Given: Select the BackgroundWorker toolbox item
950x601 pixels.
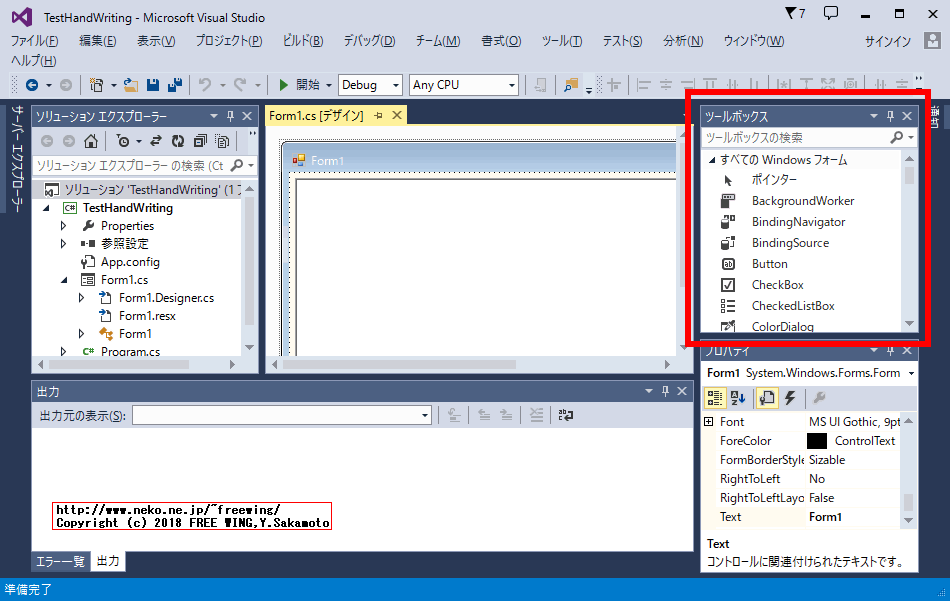Looking at the screenshot, I should tap(802, 201).
